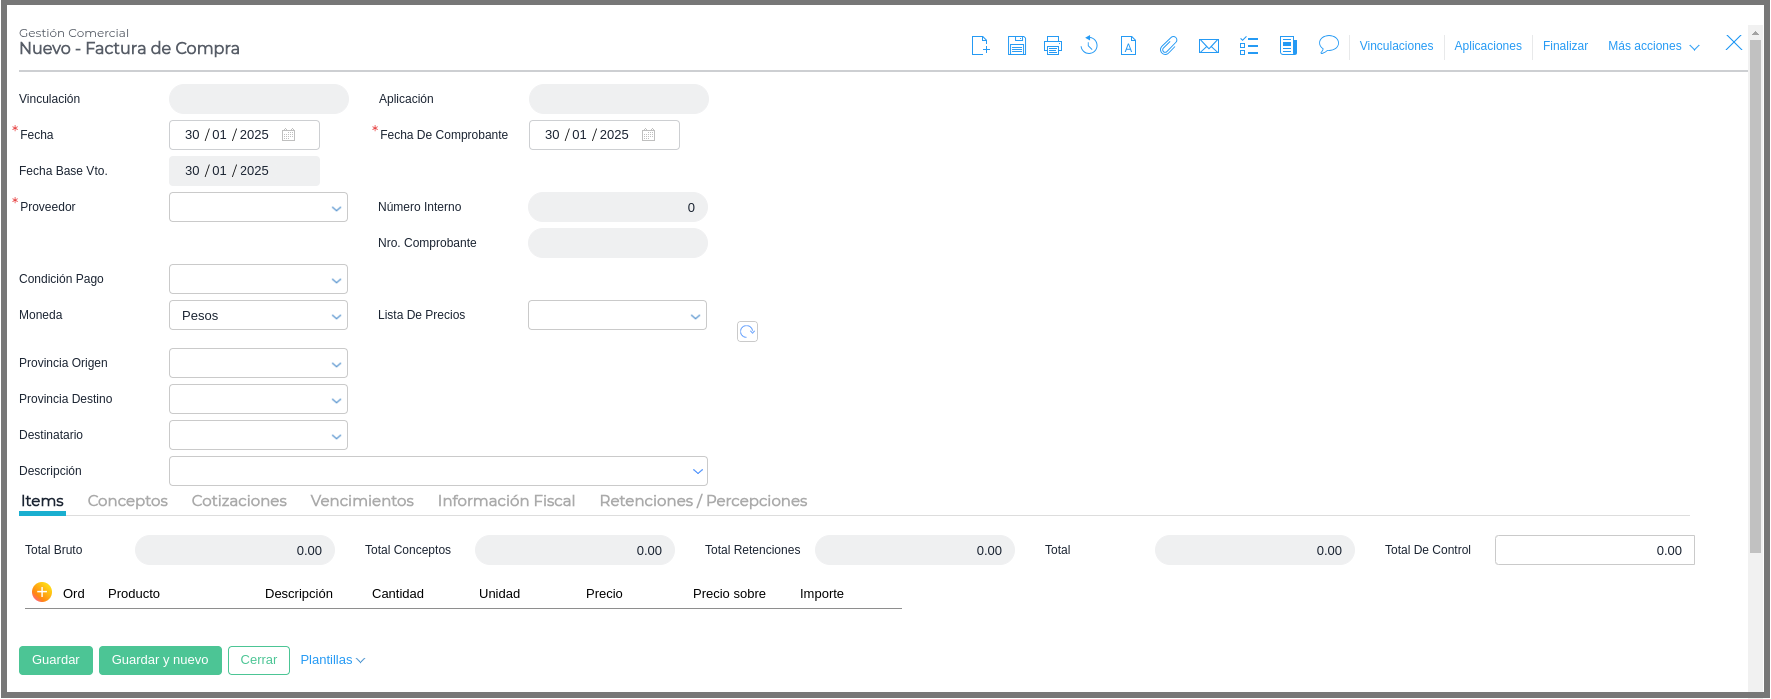Viewport: 1771px width, 699px height.
Task: Click the Fecha De Comprobante date field
Action: point(604,135)
